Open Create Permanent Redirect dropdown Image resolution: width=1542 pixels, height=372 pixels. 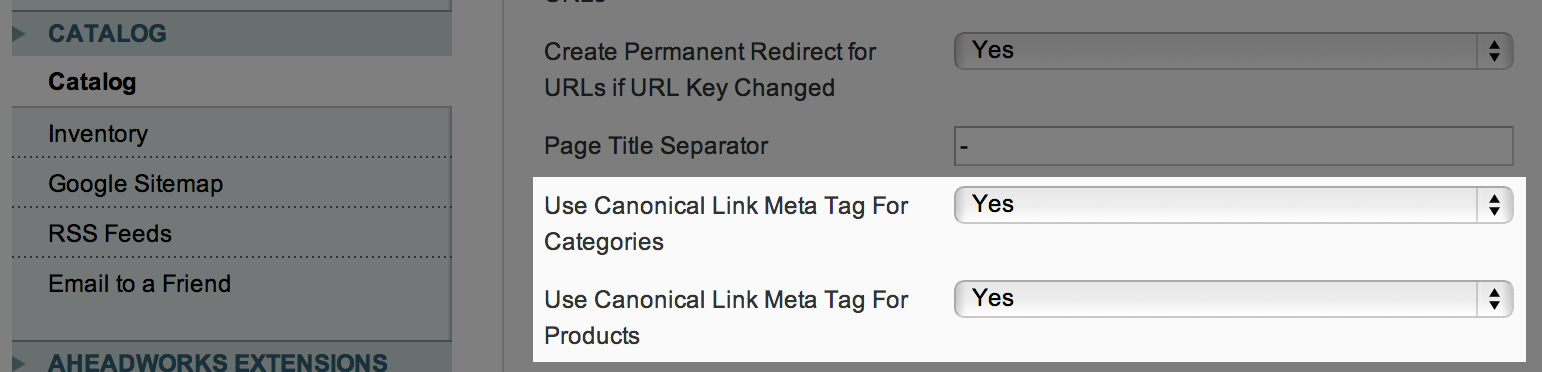(x=1234, y=51)
